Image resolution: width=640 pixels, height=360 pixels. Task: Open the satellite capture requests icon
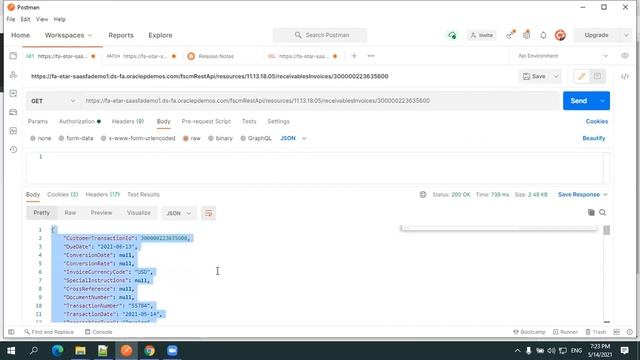click(510, 35)
